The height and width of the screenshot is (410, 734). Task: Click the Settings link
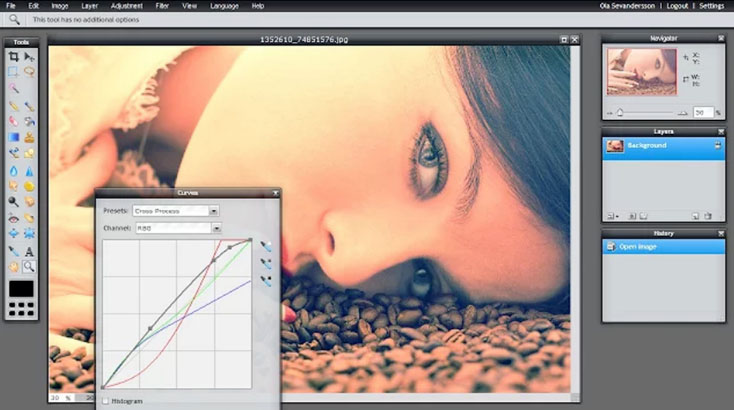click(x=712, y=6)
